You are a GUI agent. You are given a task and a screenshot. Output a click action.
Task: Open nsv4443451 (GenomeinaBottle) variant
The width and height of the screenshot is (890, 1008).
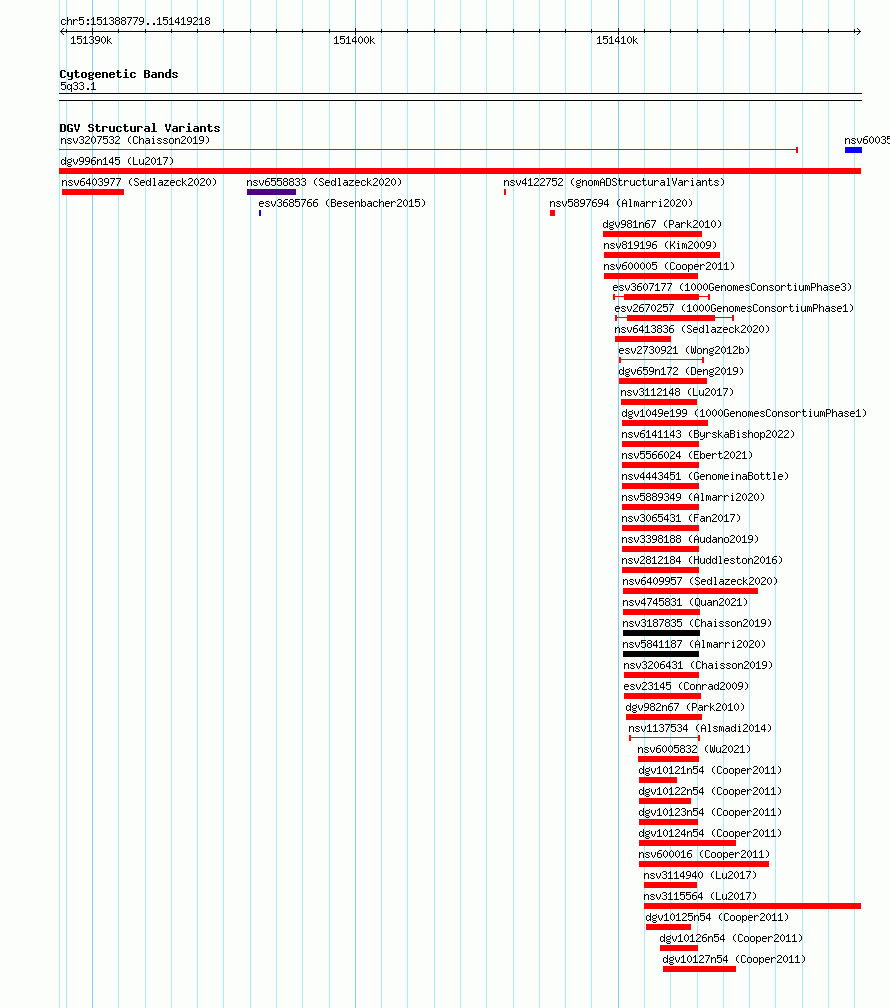(705, 476)
